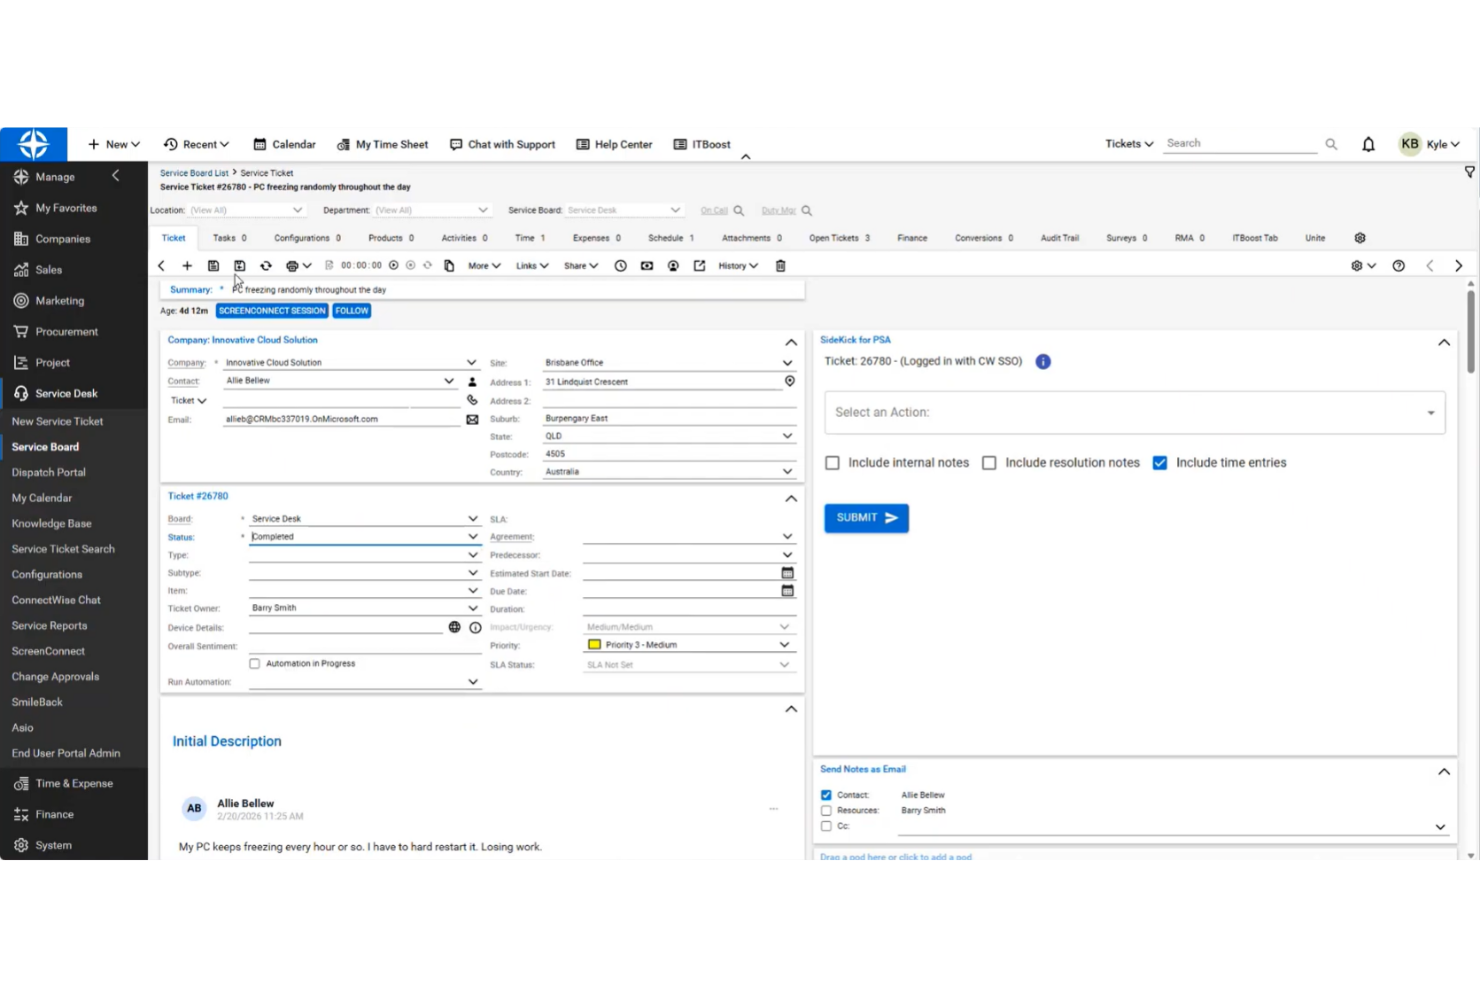The height and width of the screenshot is (987, 1480).
Task: Click inside the global Search field
Action: [x=1240, y=143]
